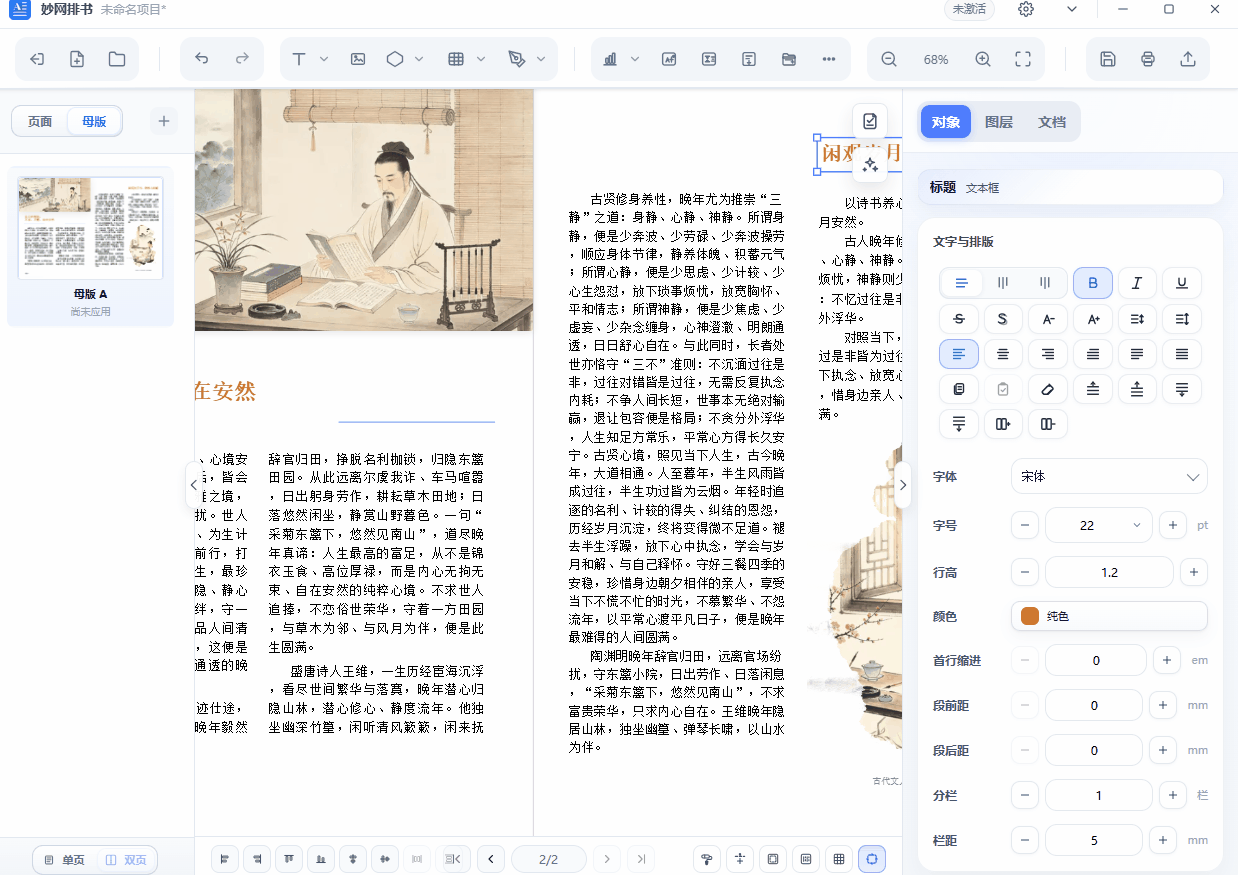Open a project with the folder icon

point(117,59)
